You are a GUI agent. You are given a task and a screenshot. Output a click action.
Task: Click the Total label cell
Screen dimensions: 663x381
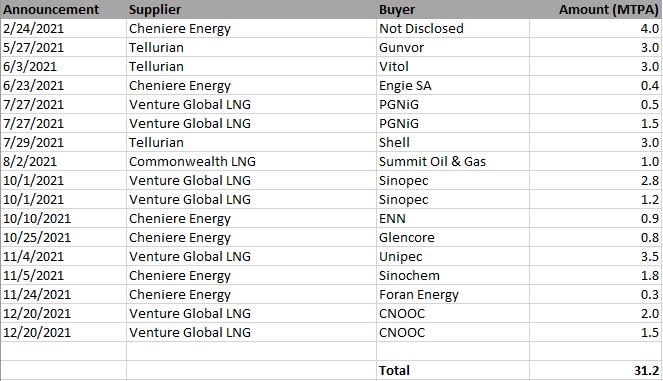click(453, 370)
